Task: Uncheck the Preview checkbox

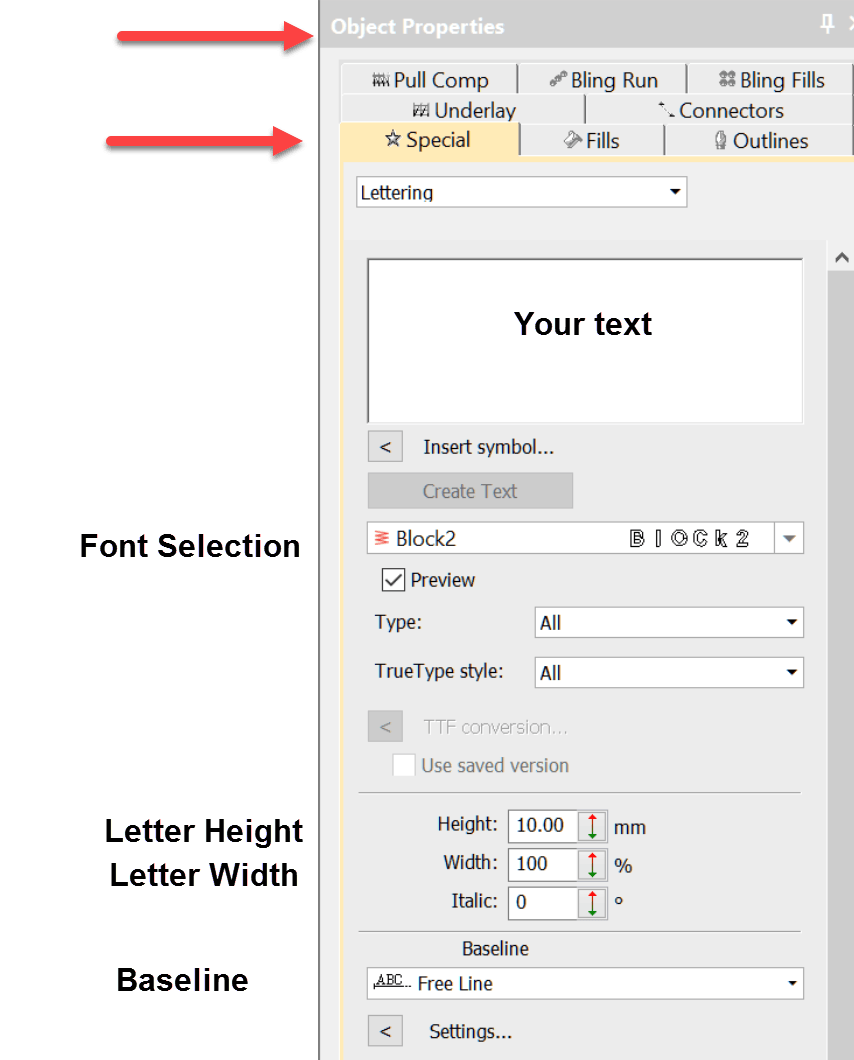Action: click(x=393, y=580)
